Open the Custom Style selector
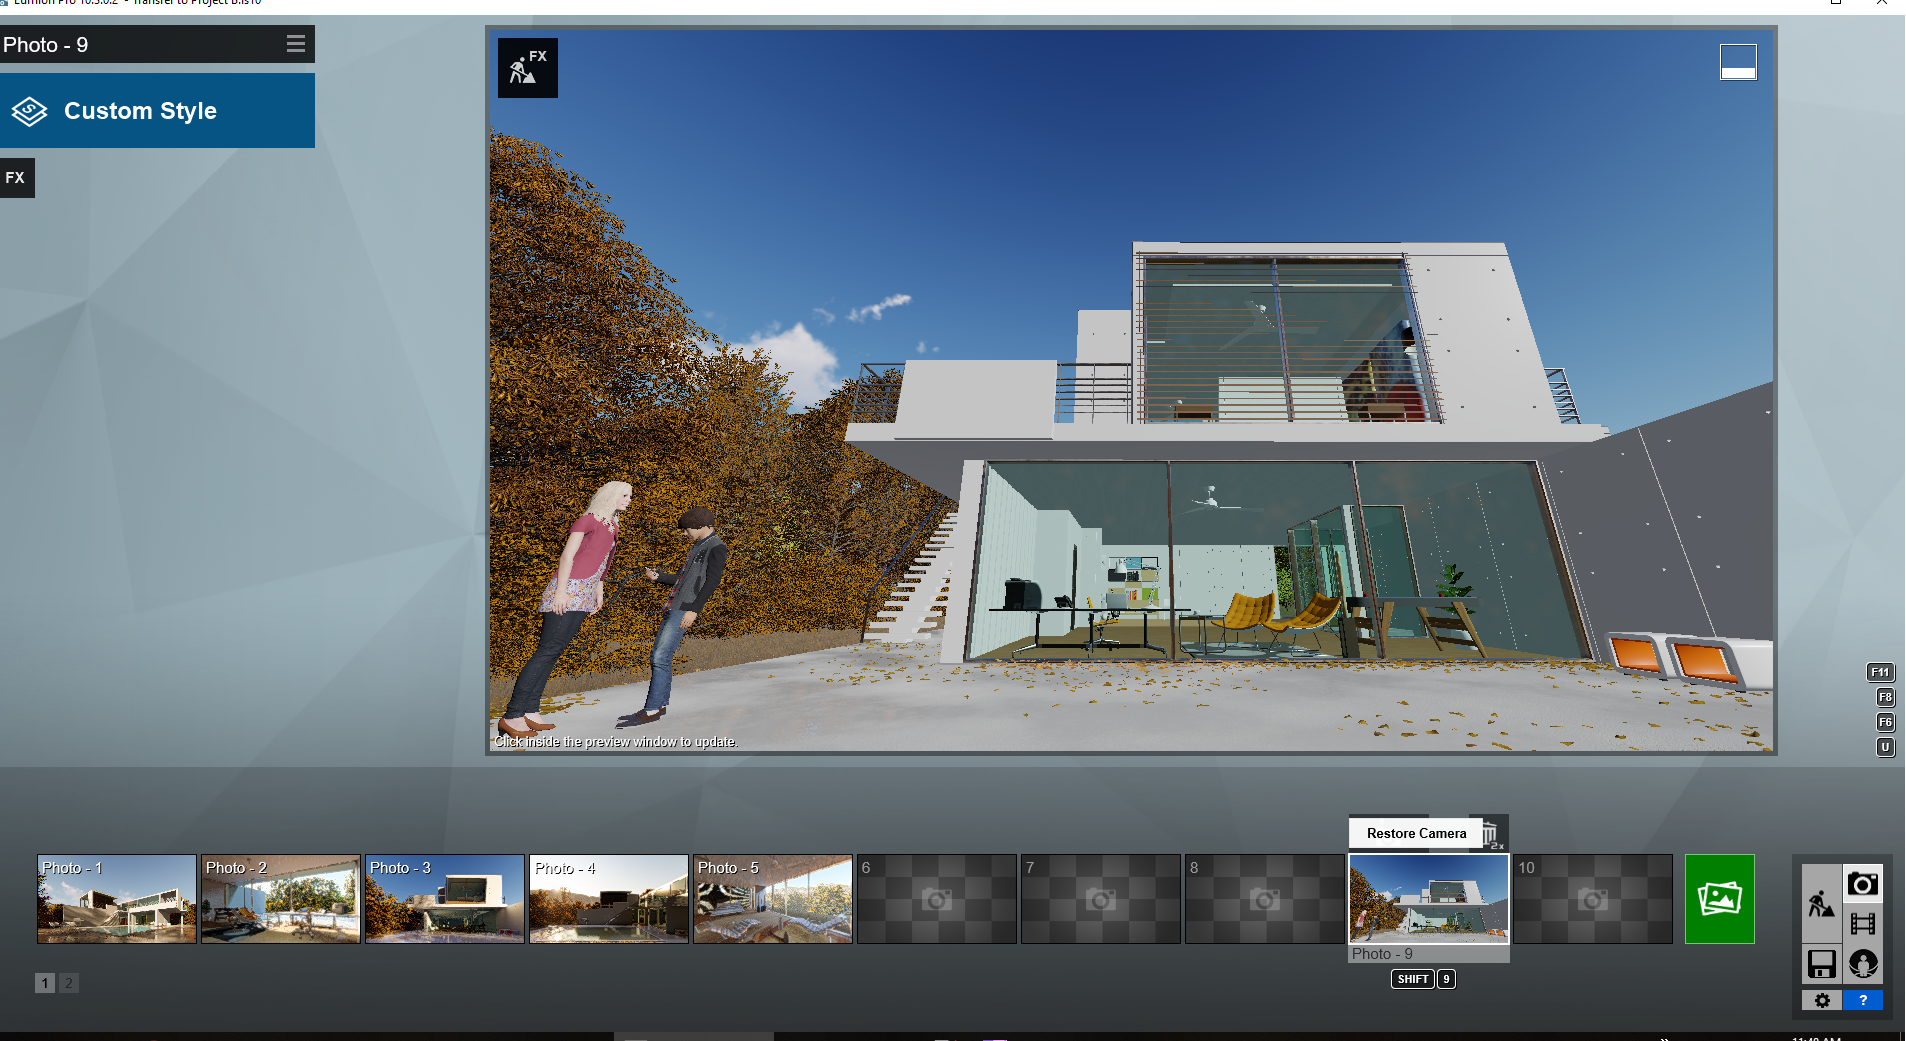This screenshot has width=1906, height=1041. pos(157,111)
